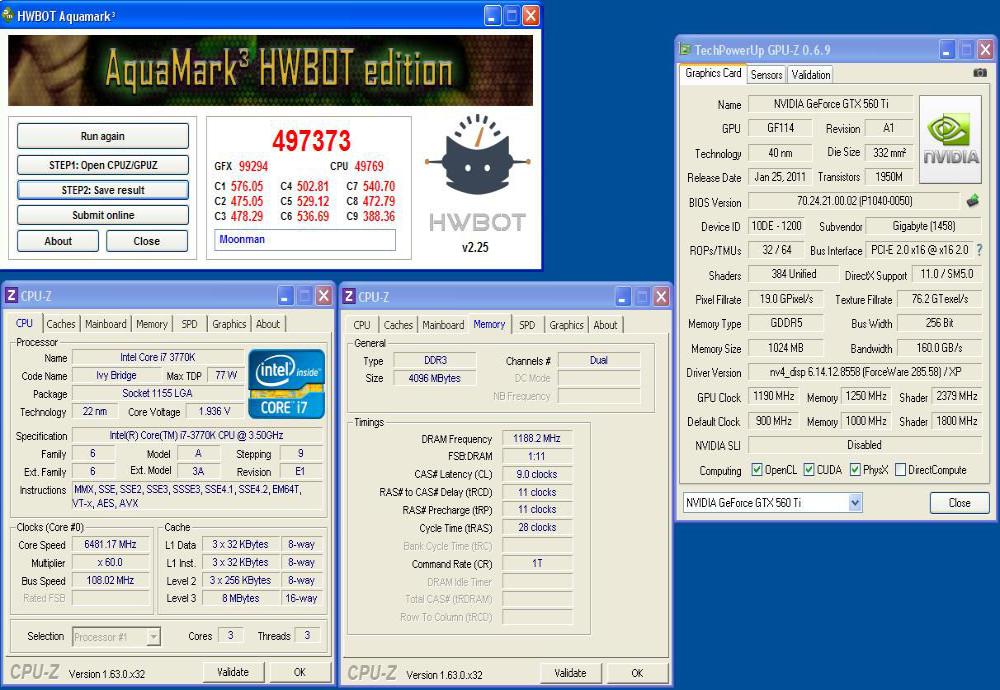The image size is (1000, 690).
Task: Minimize the GPU-Z window
Action: tap(947, 50)
